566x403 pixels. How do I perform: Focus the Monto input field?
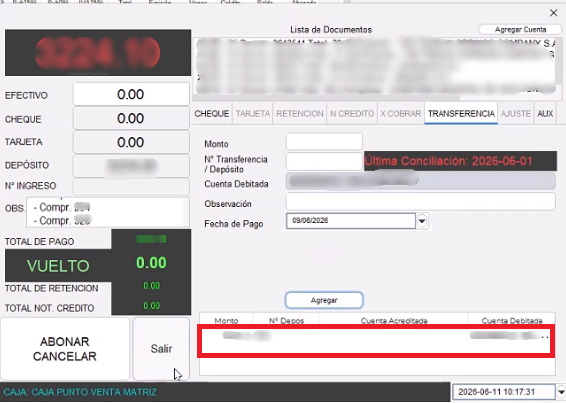click(x=324, y=142)
